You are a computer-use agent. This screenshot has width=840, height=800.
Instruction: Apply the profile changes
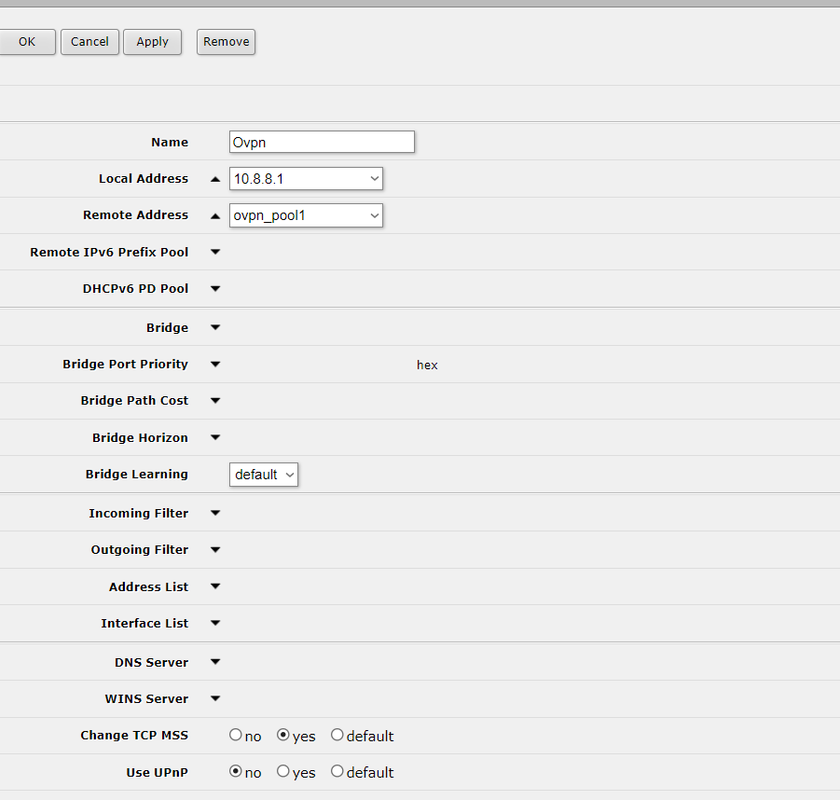pyautogui.click(x=153, y=42)
